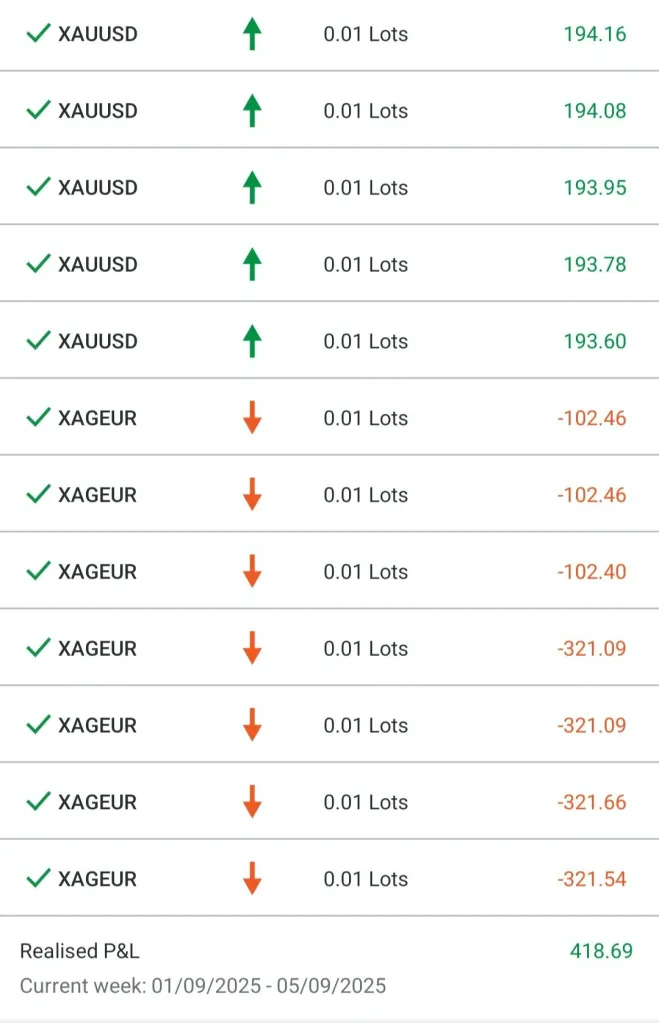Toggle the checkmark in the -102.40 XAGEUR row
The image size is (659, 1023).
[38, 572]
